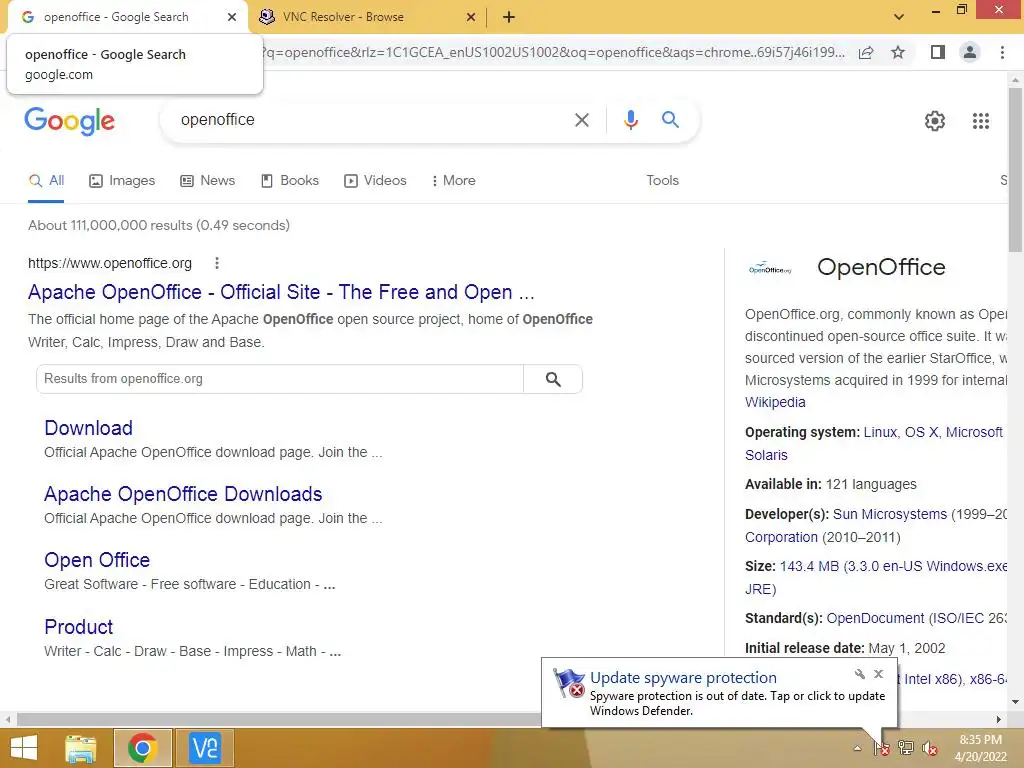Open OS X operating system link
The image size is (1024, 768).
tap(921, 432)
